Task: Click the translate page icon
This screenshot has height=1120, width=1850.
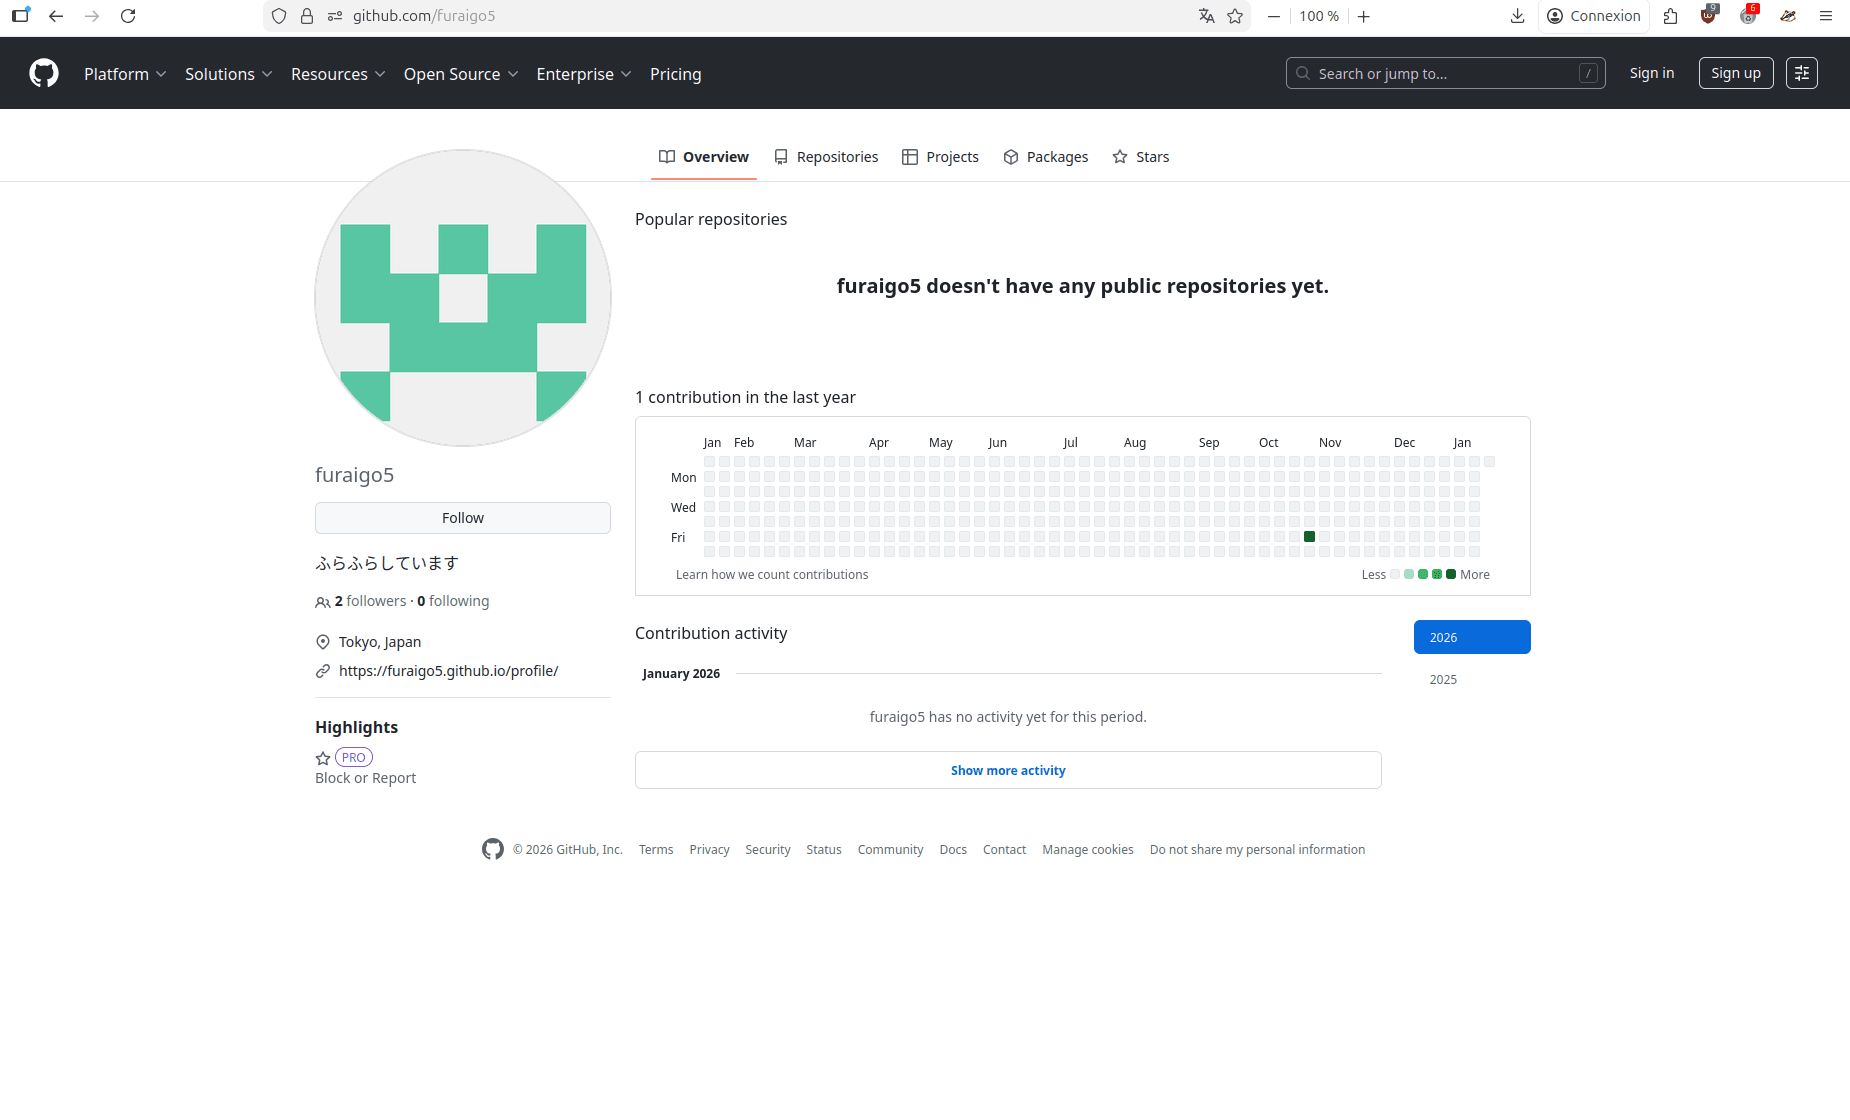Action: pyautogui.click(x=1207, y=16)
